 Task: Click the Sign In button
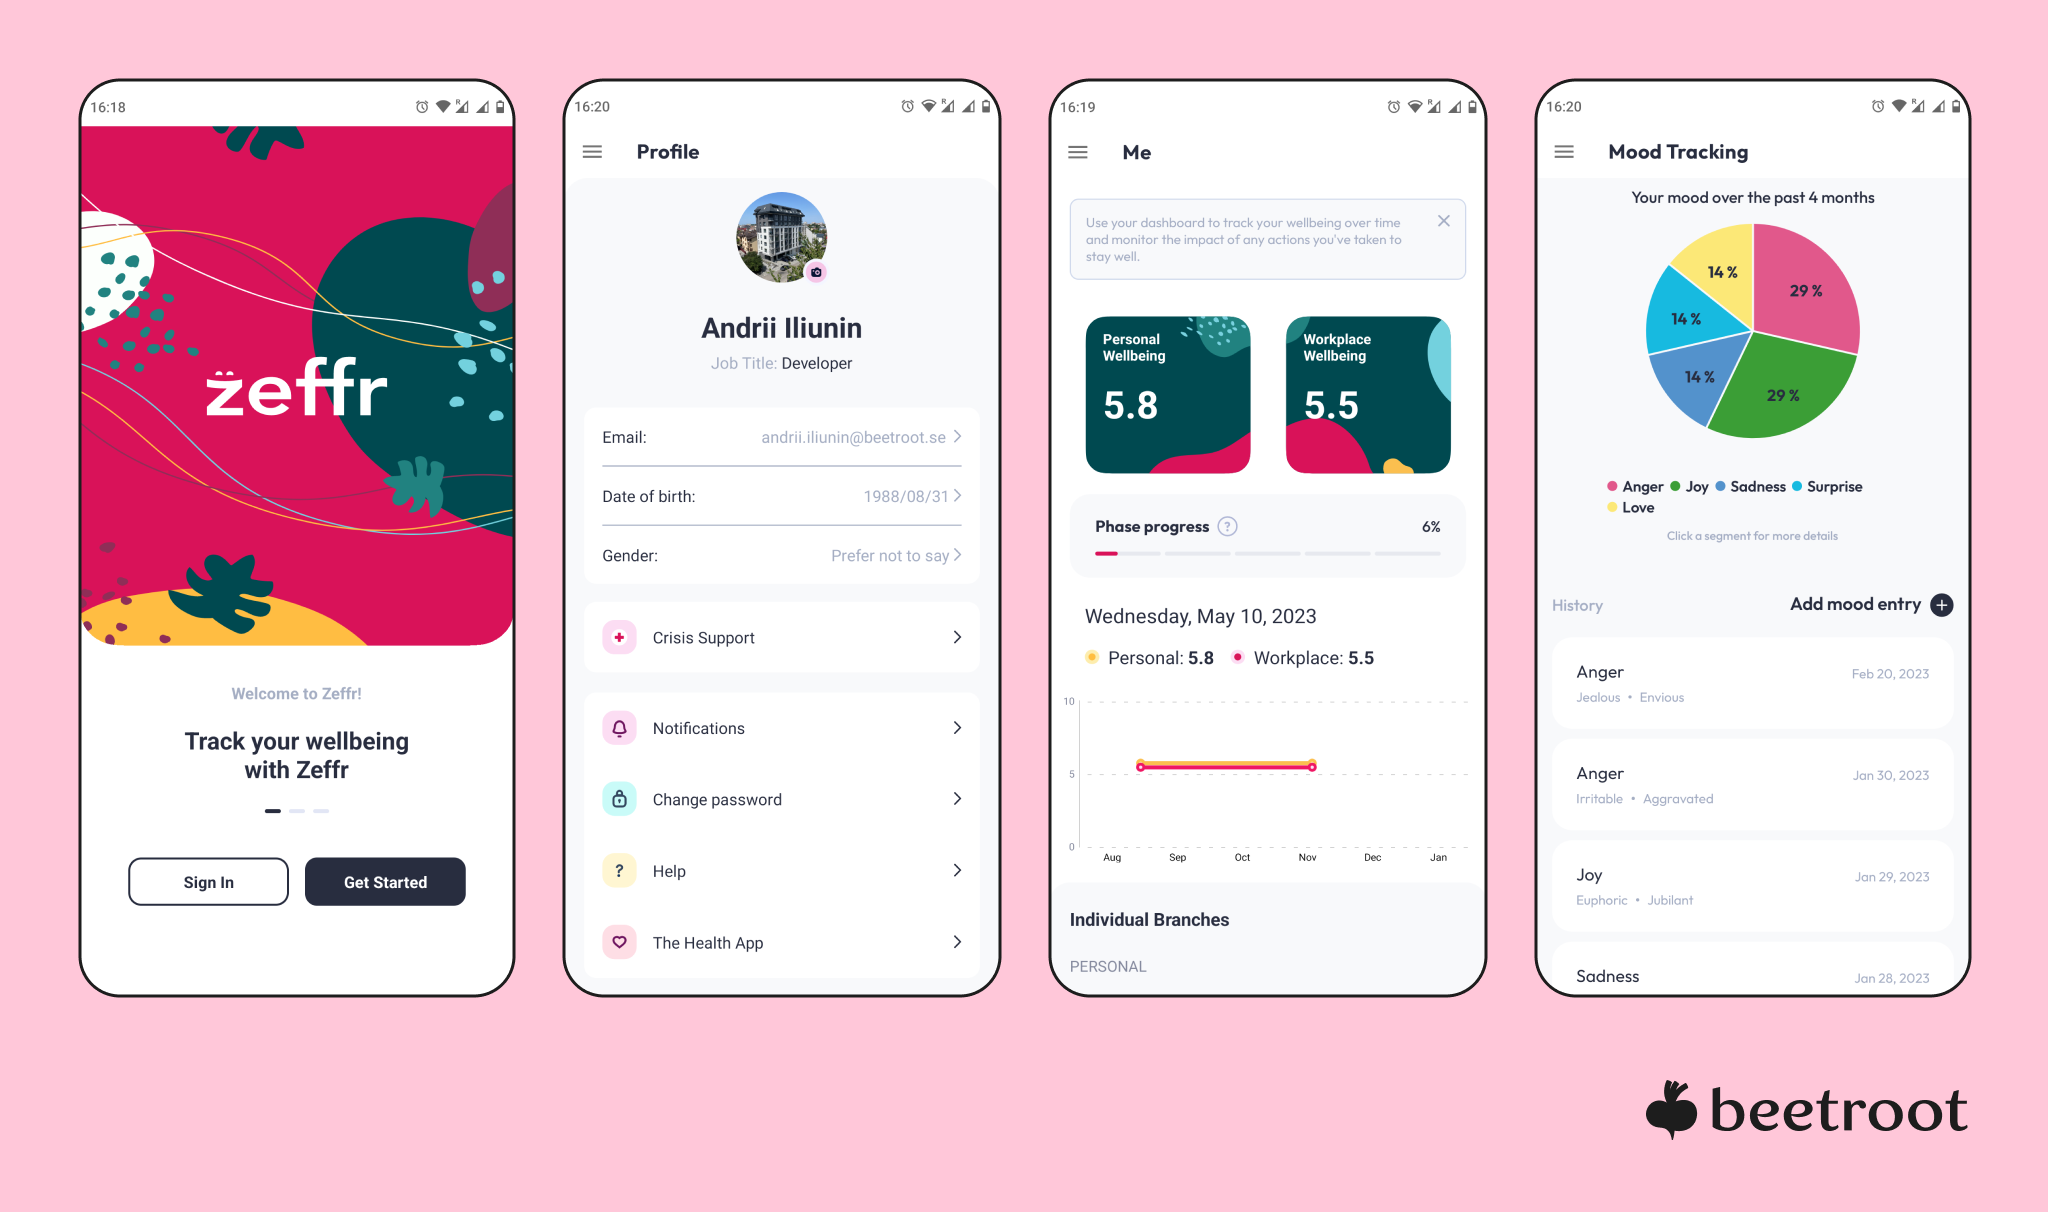click(x=208, y=882)
